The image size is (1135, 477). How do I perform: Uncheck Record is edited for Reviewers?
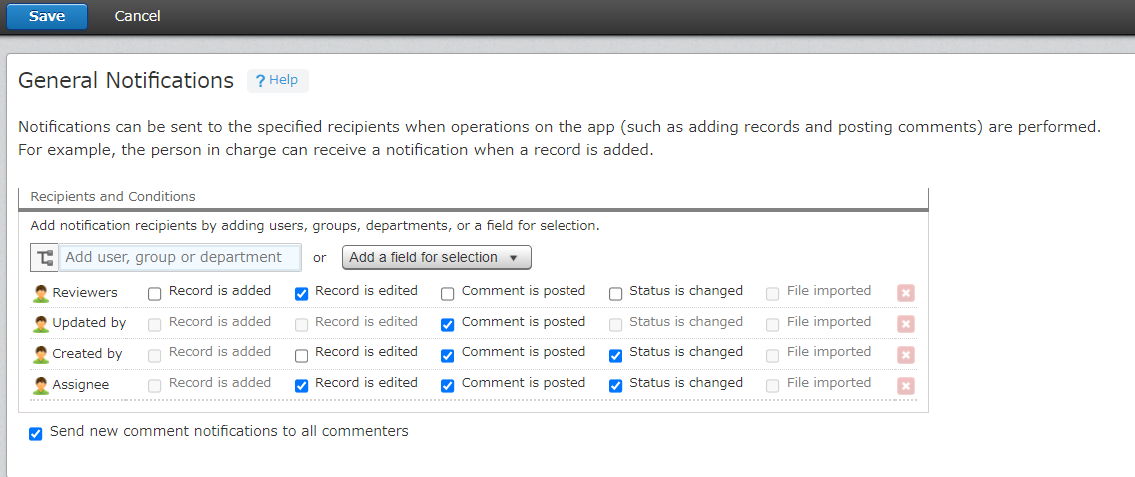click(301, 294)
